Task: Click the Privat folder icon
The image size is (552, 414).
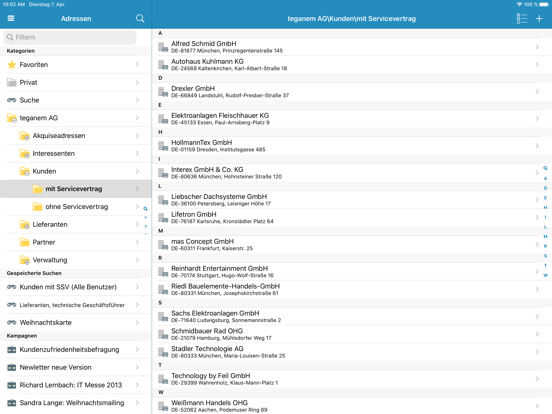Action: click(x=12, y=82)
